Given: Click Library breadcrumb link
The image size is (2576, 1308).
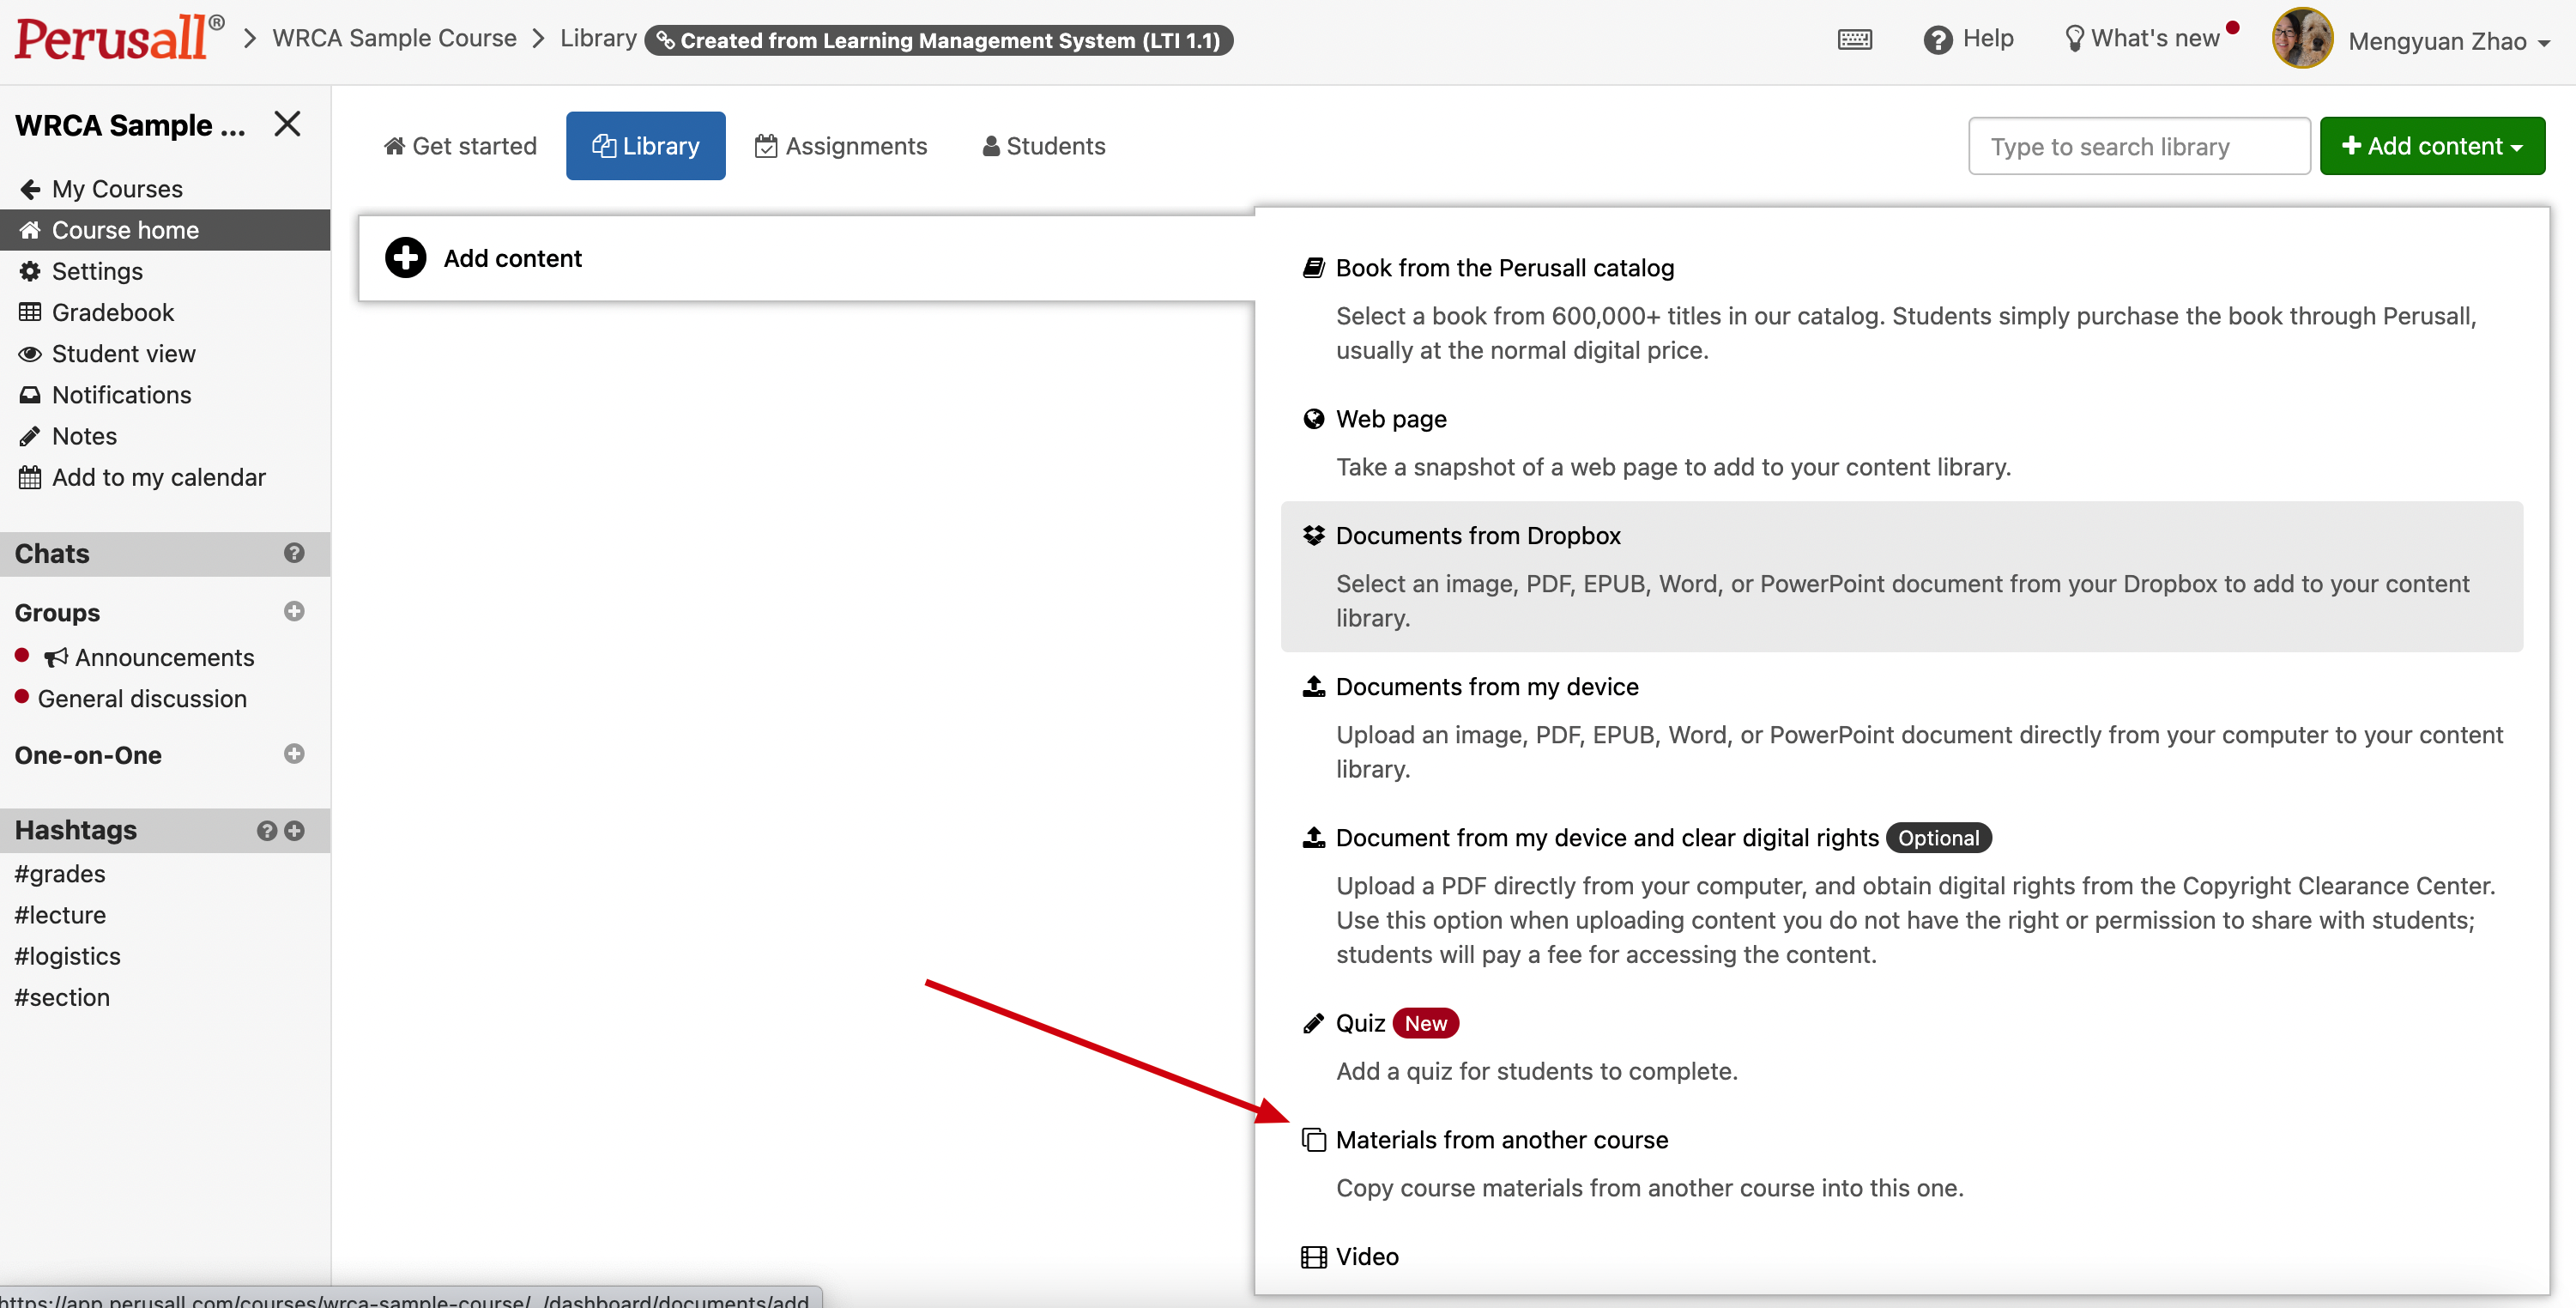Looking at the screenshot, I should [x=598, y=38].
